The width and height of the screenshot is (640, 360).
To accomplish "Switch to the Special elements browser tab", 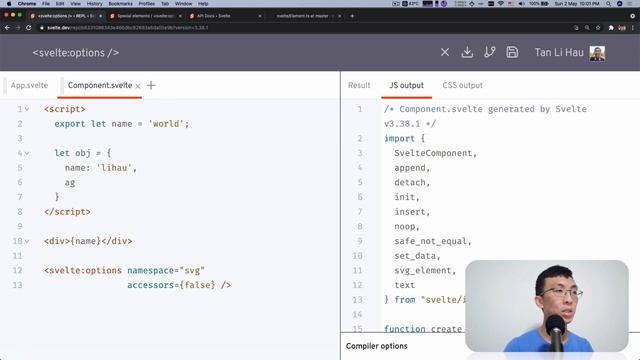I will click(x=145, y=16).
